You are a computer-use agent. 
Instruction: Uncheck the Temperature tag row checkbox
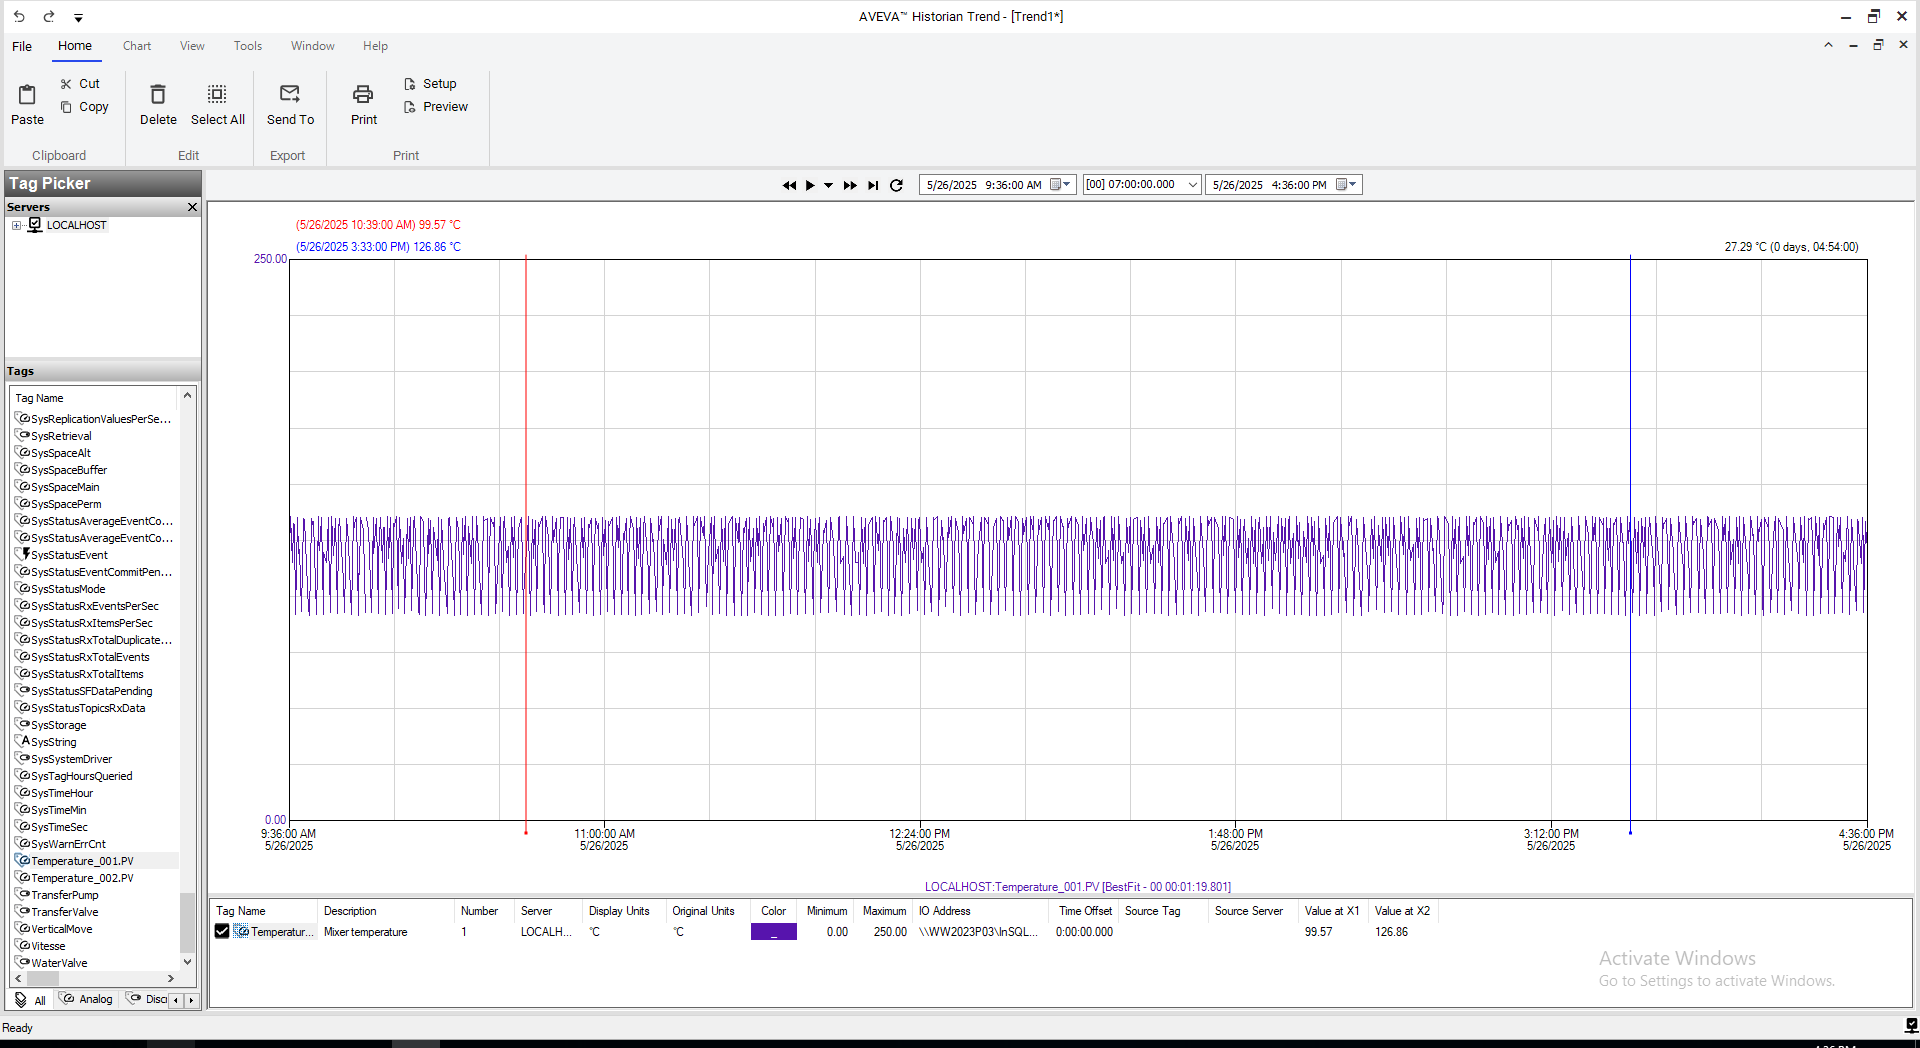click(x=222, y=932)
